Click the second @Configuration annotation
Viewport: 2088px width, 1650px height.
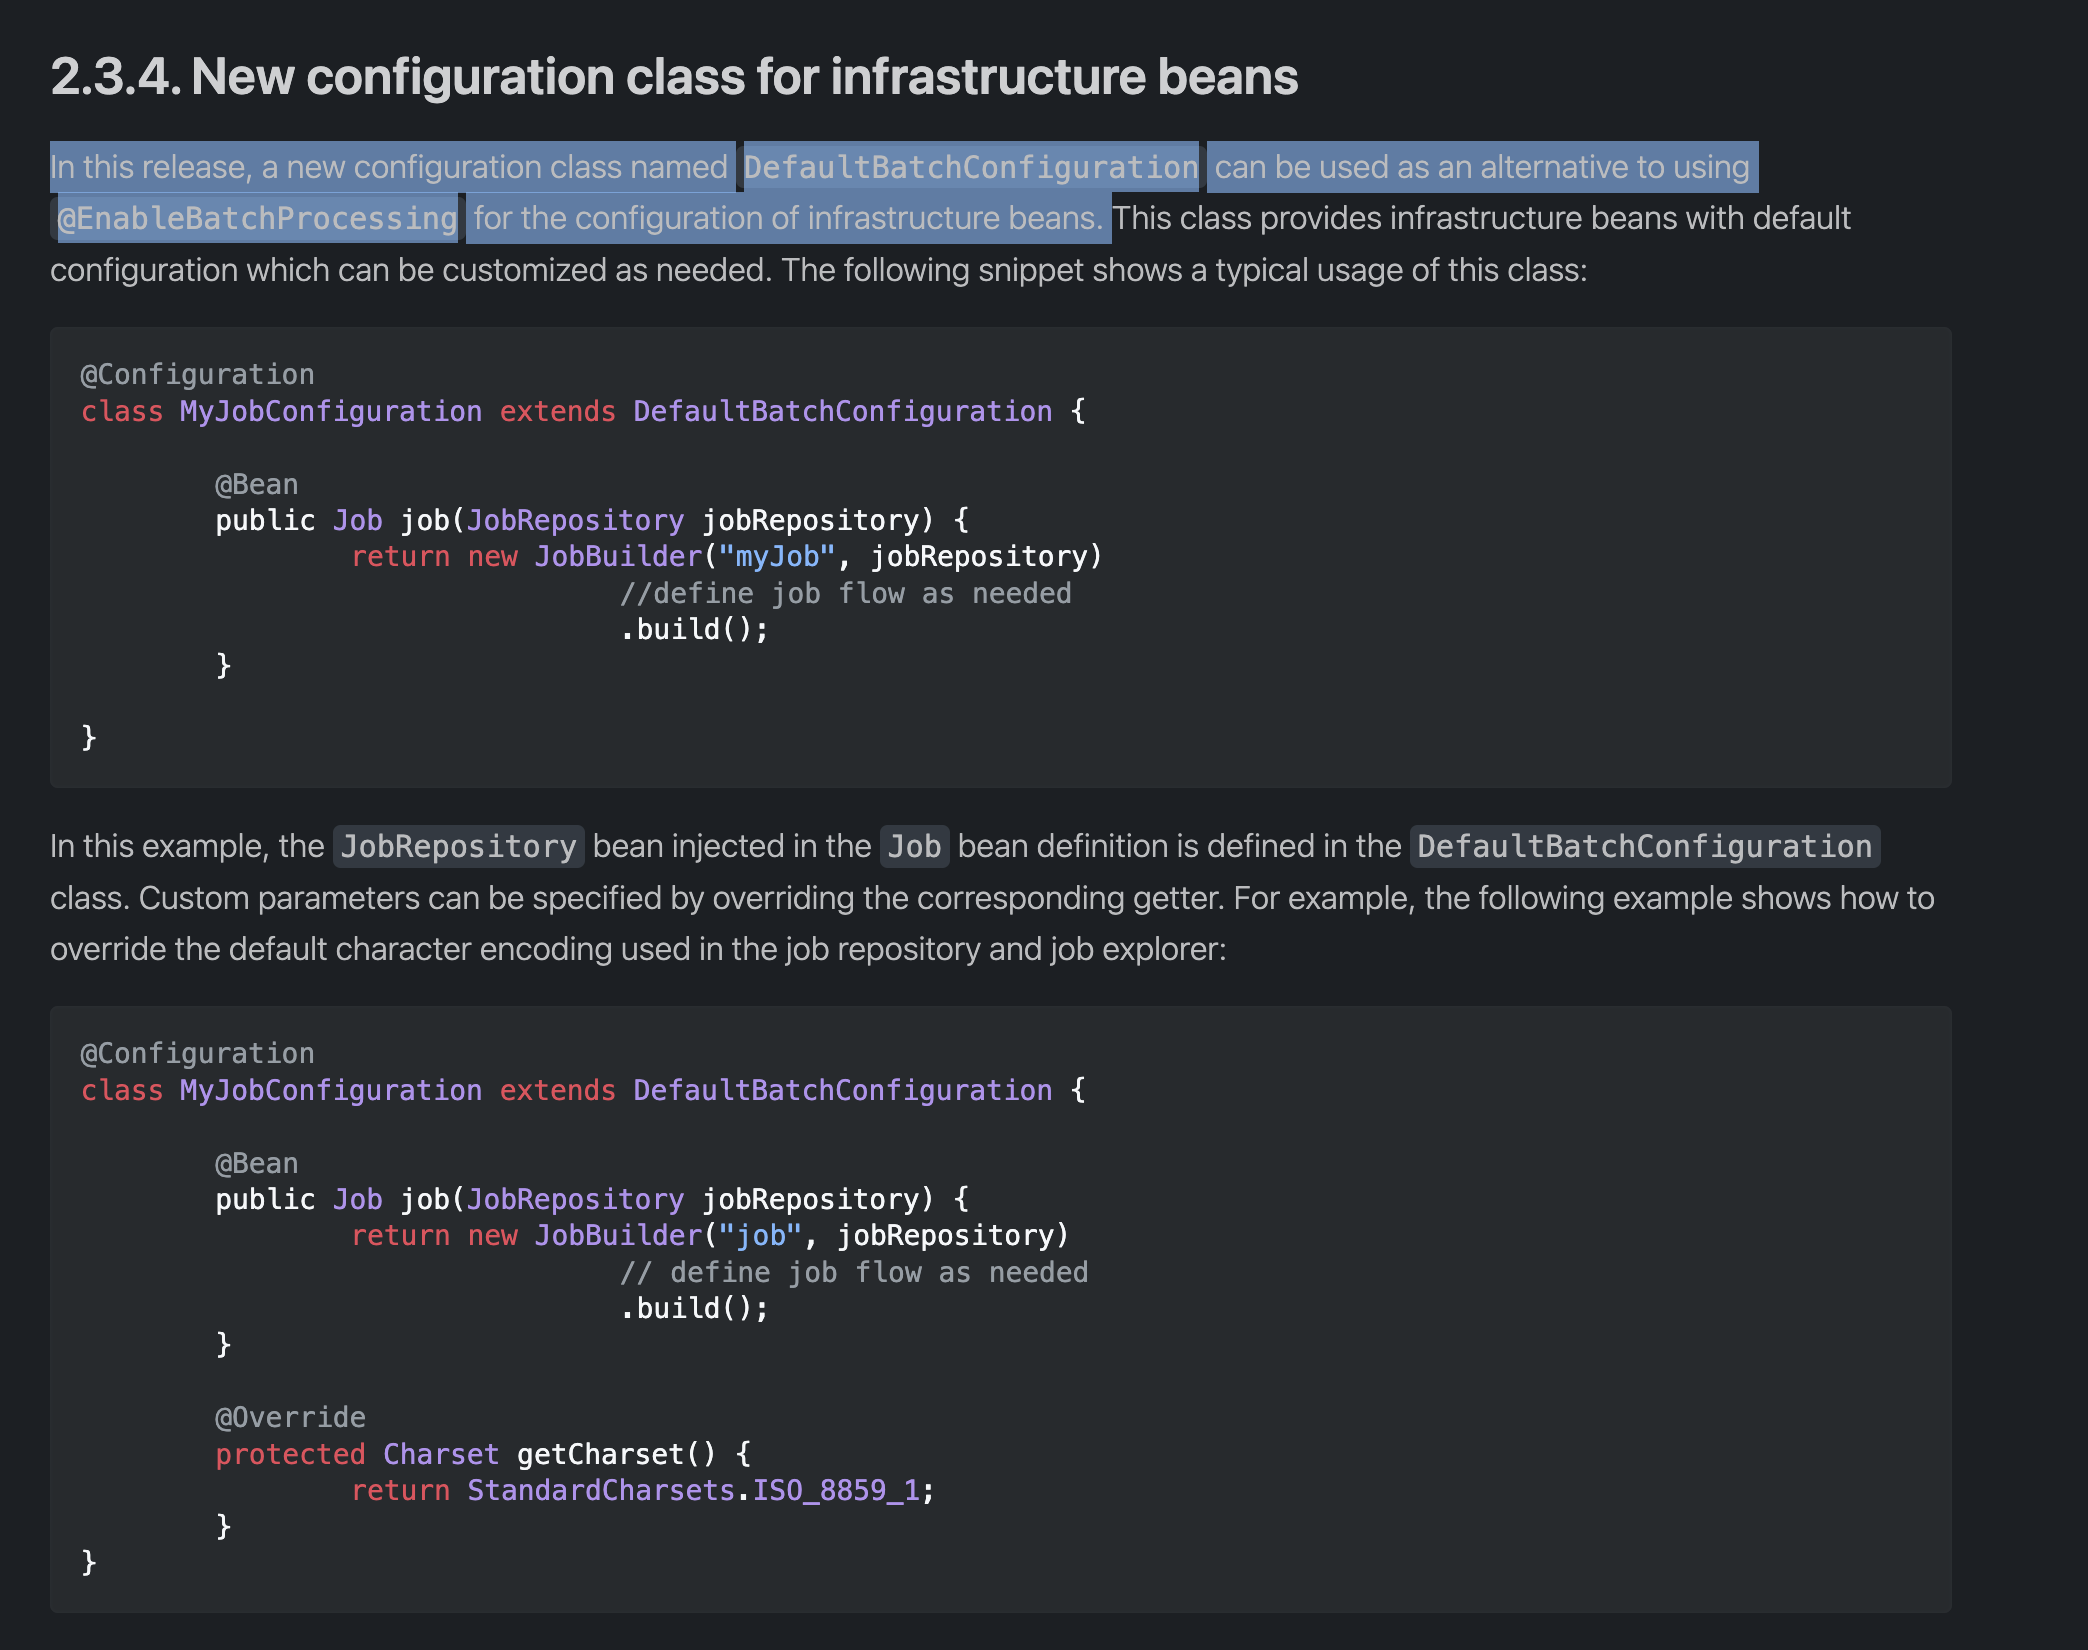(197, 1053)
